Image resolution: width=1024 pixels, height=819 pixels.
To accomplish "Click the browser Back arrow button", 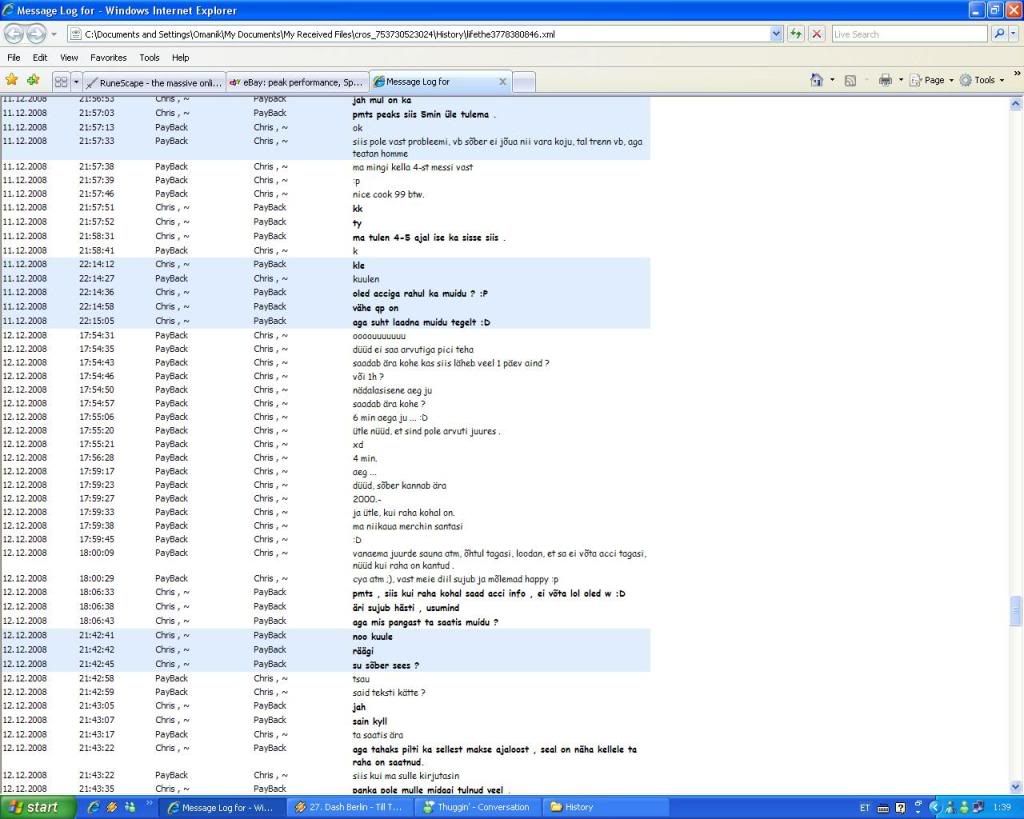I will coord(14,34).
